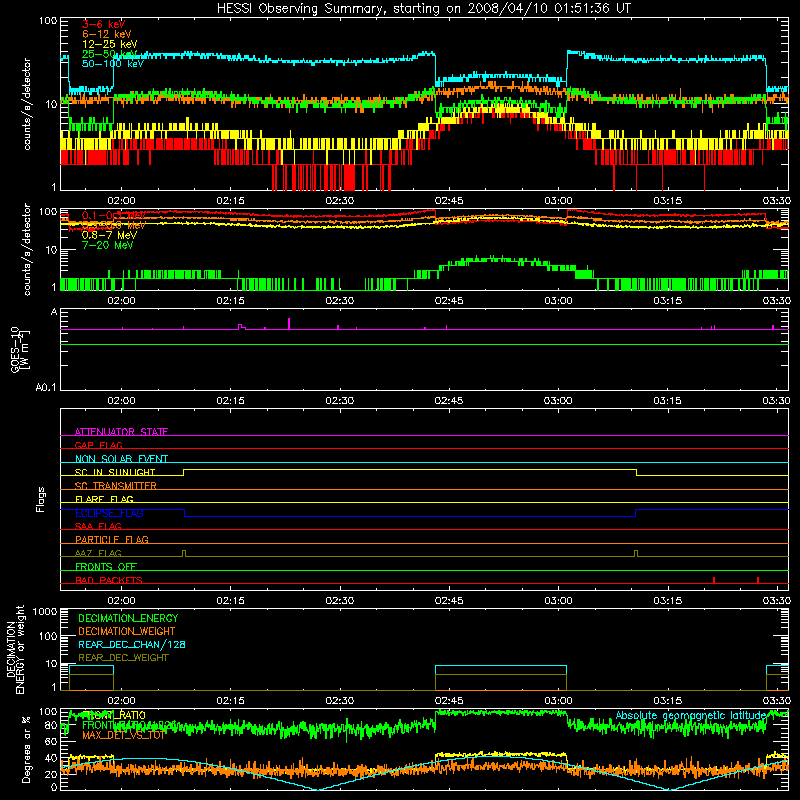Click the 02:45 tick label under Flags panel
Screen dimensions: 800x800
coord(449,600)
